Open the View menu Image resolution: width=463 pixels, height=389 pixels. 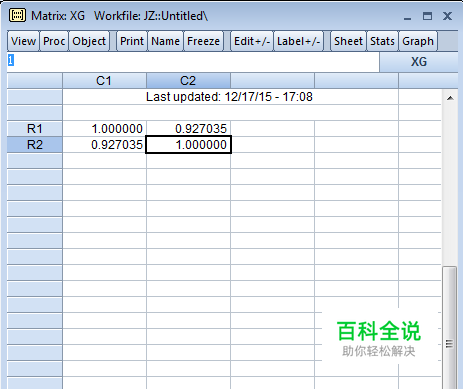(x=23, y=41)
